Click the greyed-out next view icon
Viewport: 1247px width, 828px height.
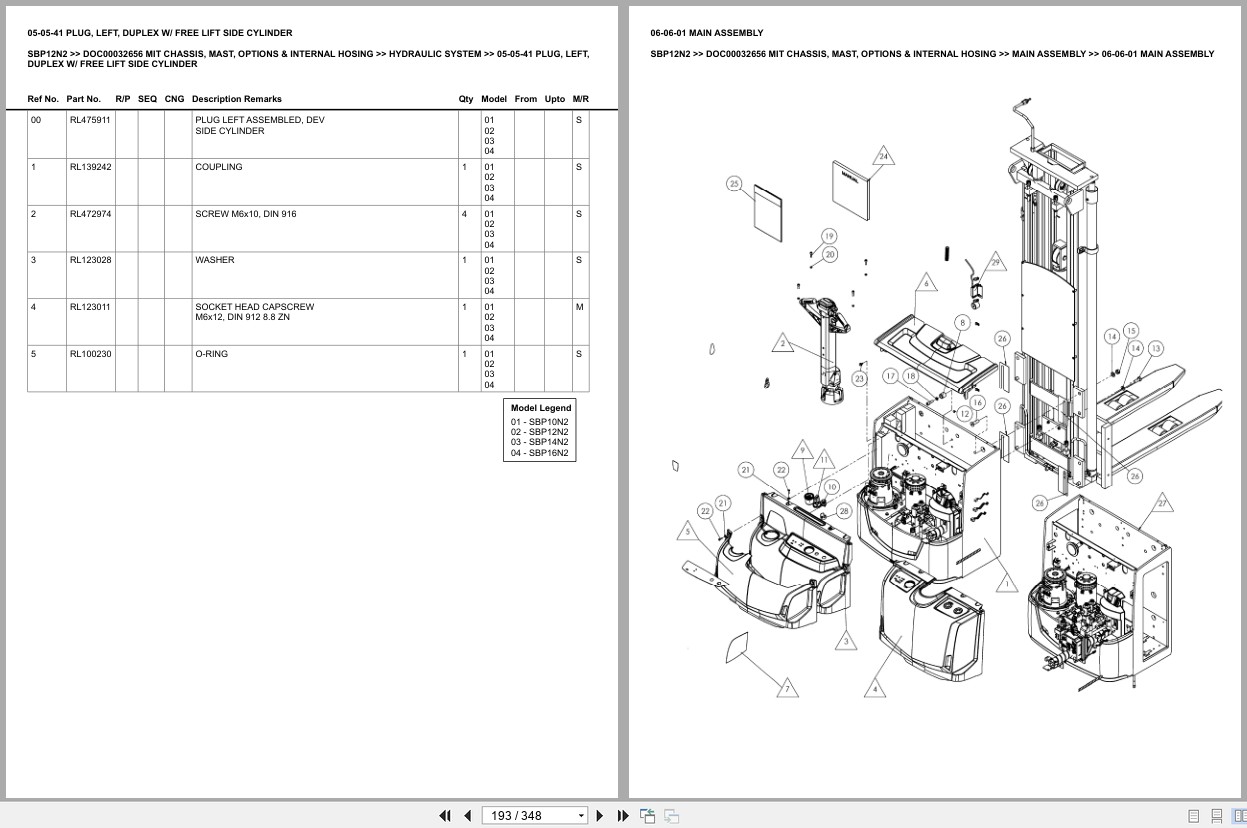(x=671, y=816)
